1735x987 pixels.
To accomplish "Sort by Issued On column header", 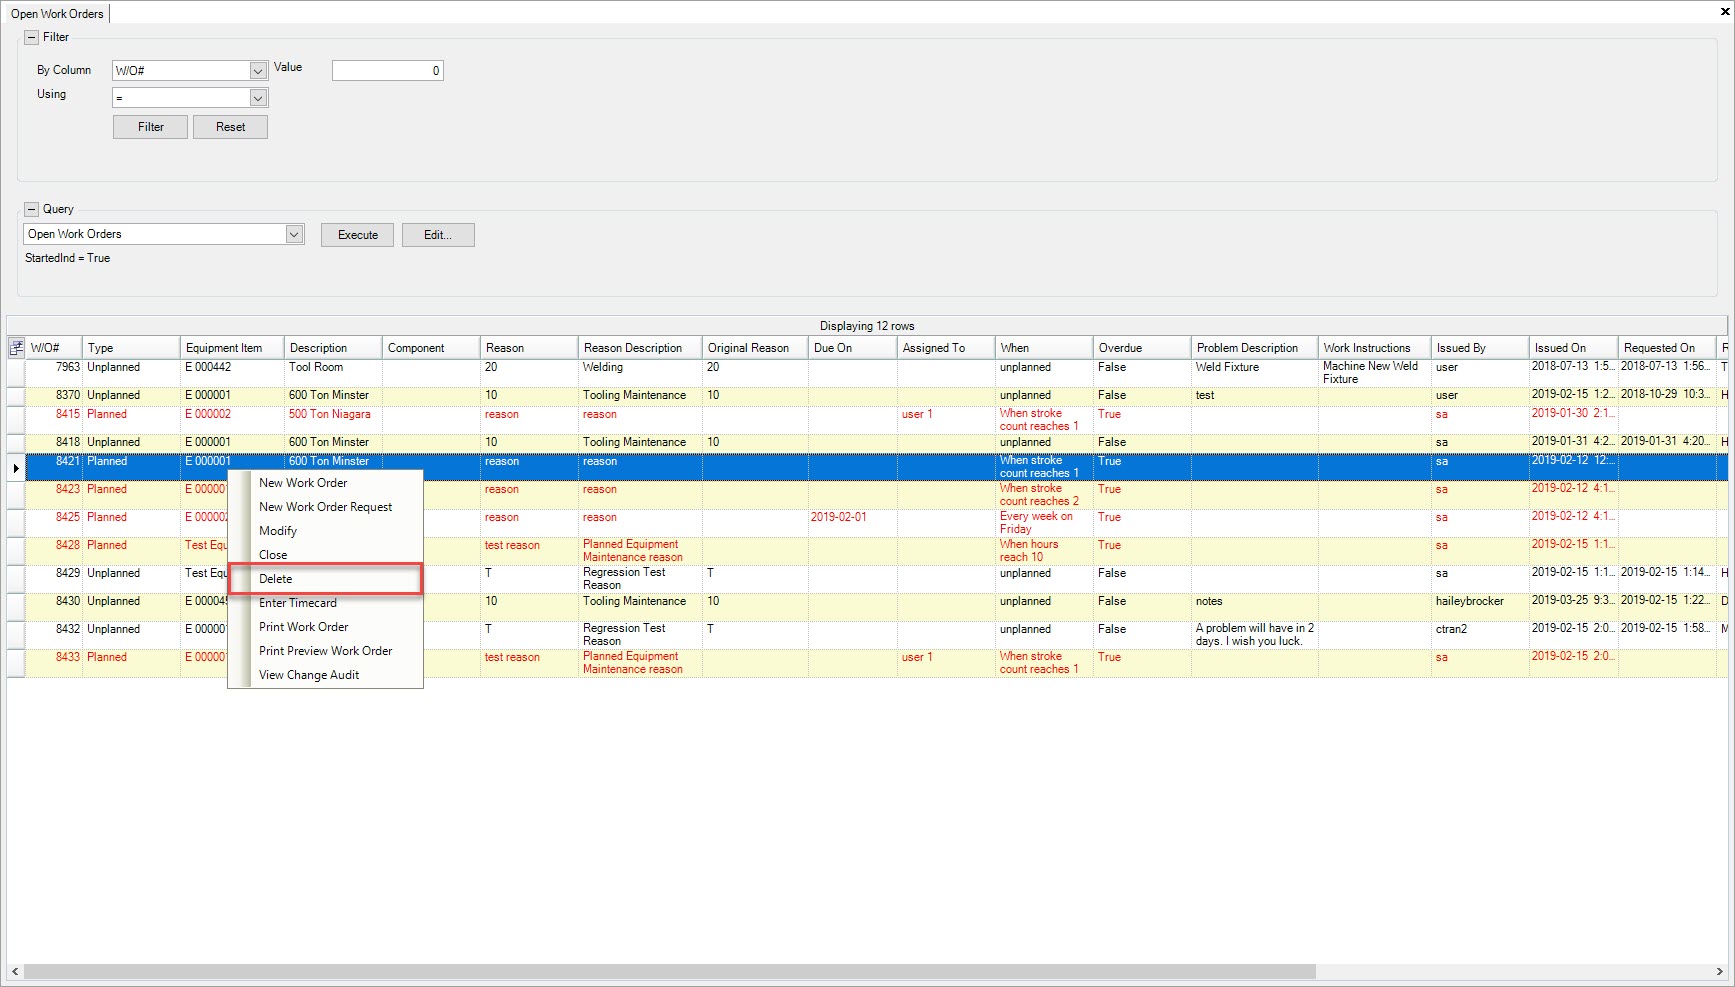I will pyautogui.click(x=1574, y=348).
